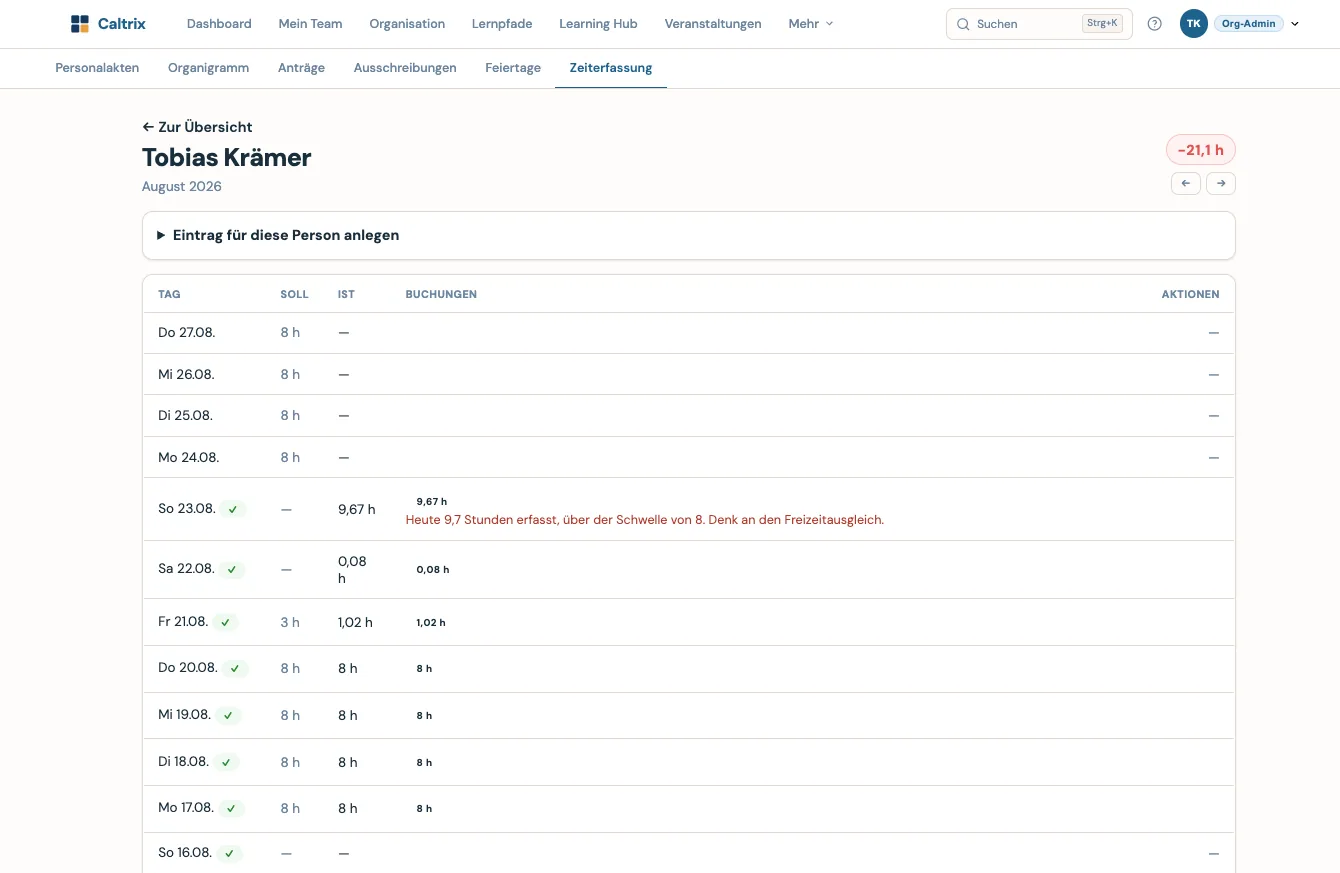Open Mein Team in navigation

pyautogui.click(x=310, y=24)
